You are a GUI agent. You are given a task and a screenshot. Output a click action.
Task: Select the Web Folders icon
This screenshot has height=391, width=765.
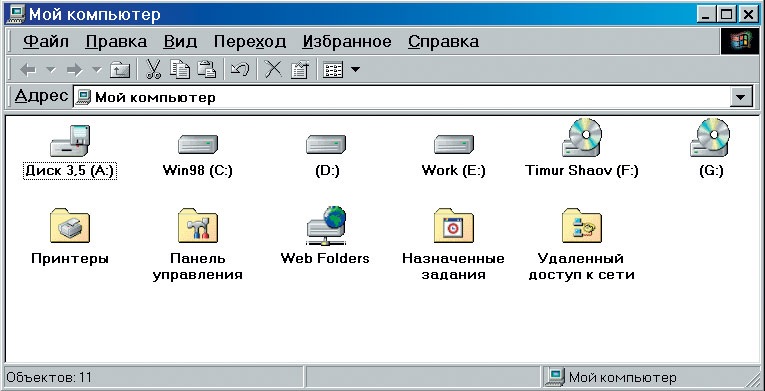pyautogui.click(x=326, y=226)
